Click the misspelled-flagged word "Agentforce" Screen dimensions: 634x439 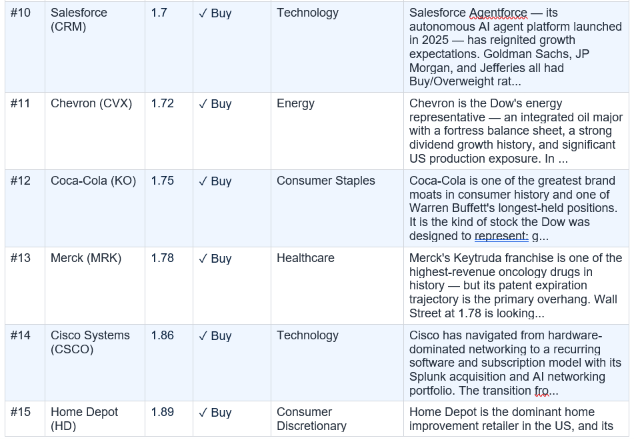(x=498, y=13)
